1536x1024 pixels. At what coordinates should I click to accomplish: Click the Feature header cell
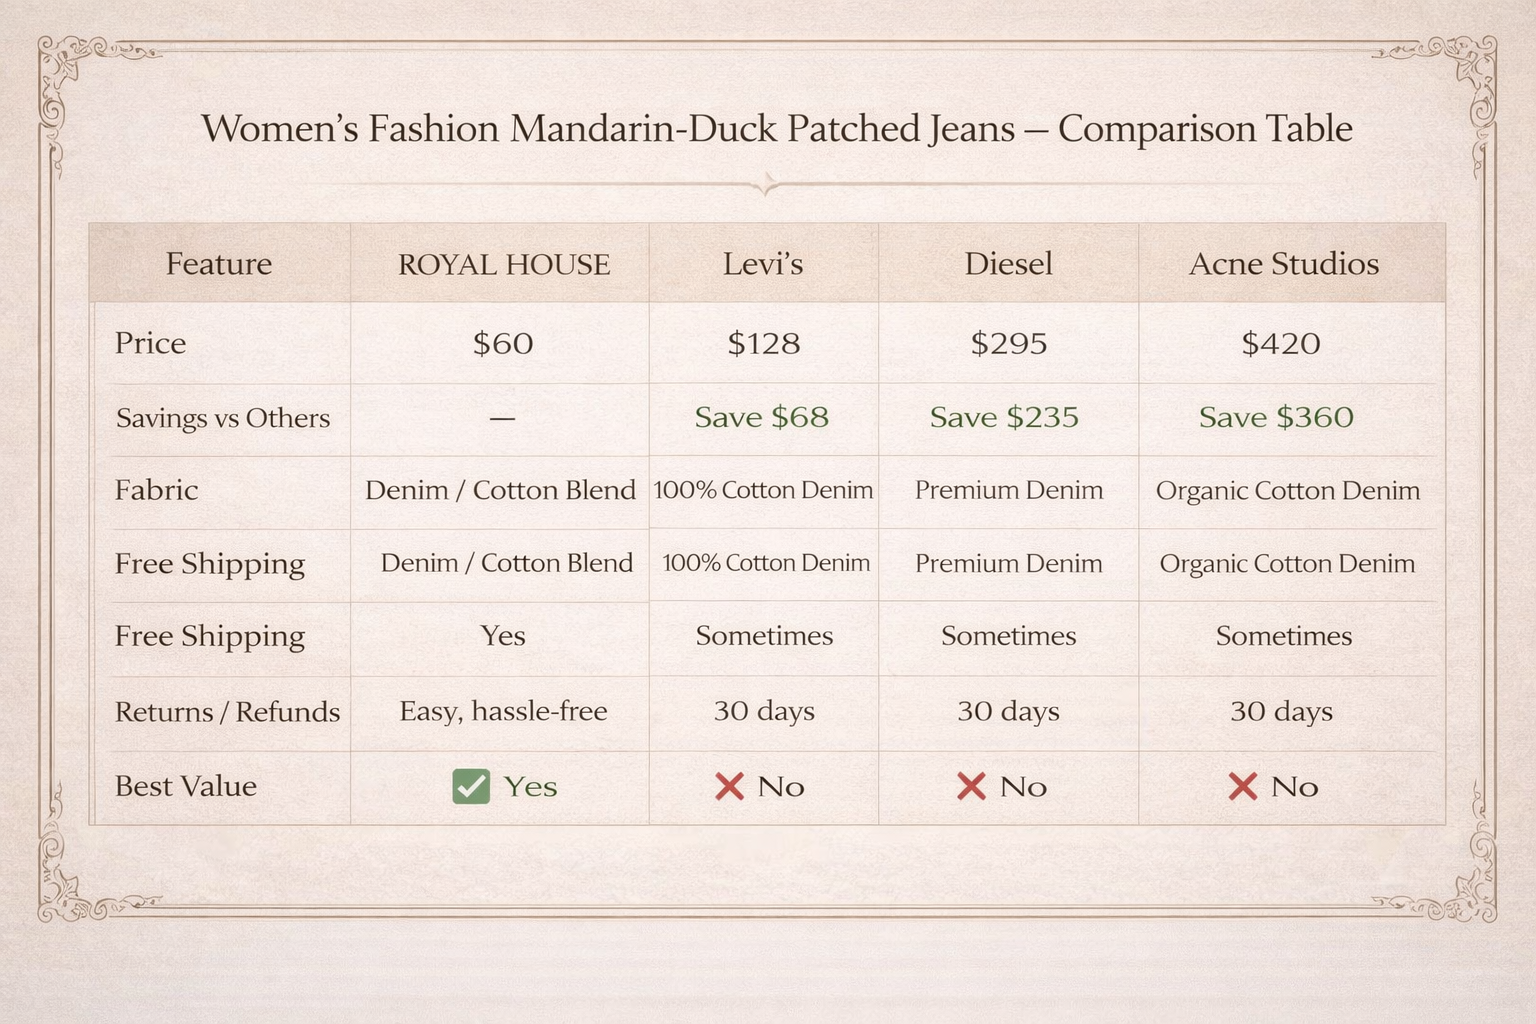(x=219, y=264)
